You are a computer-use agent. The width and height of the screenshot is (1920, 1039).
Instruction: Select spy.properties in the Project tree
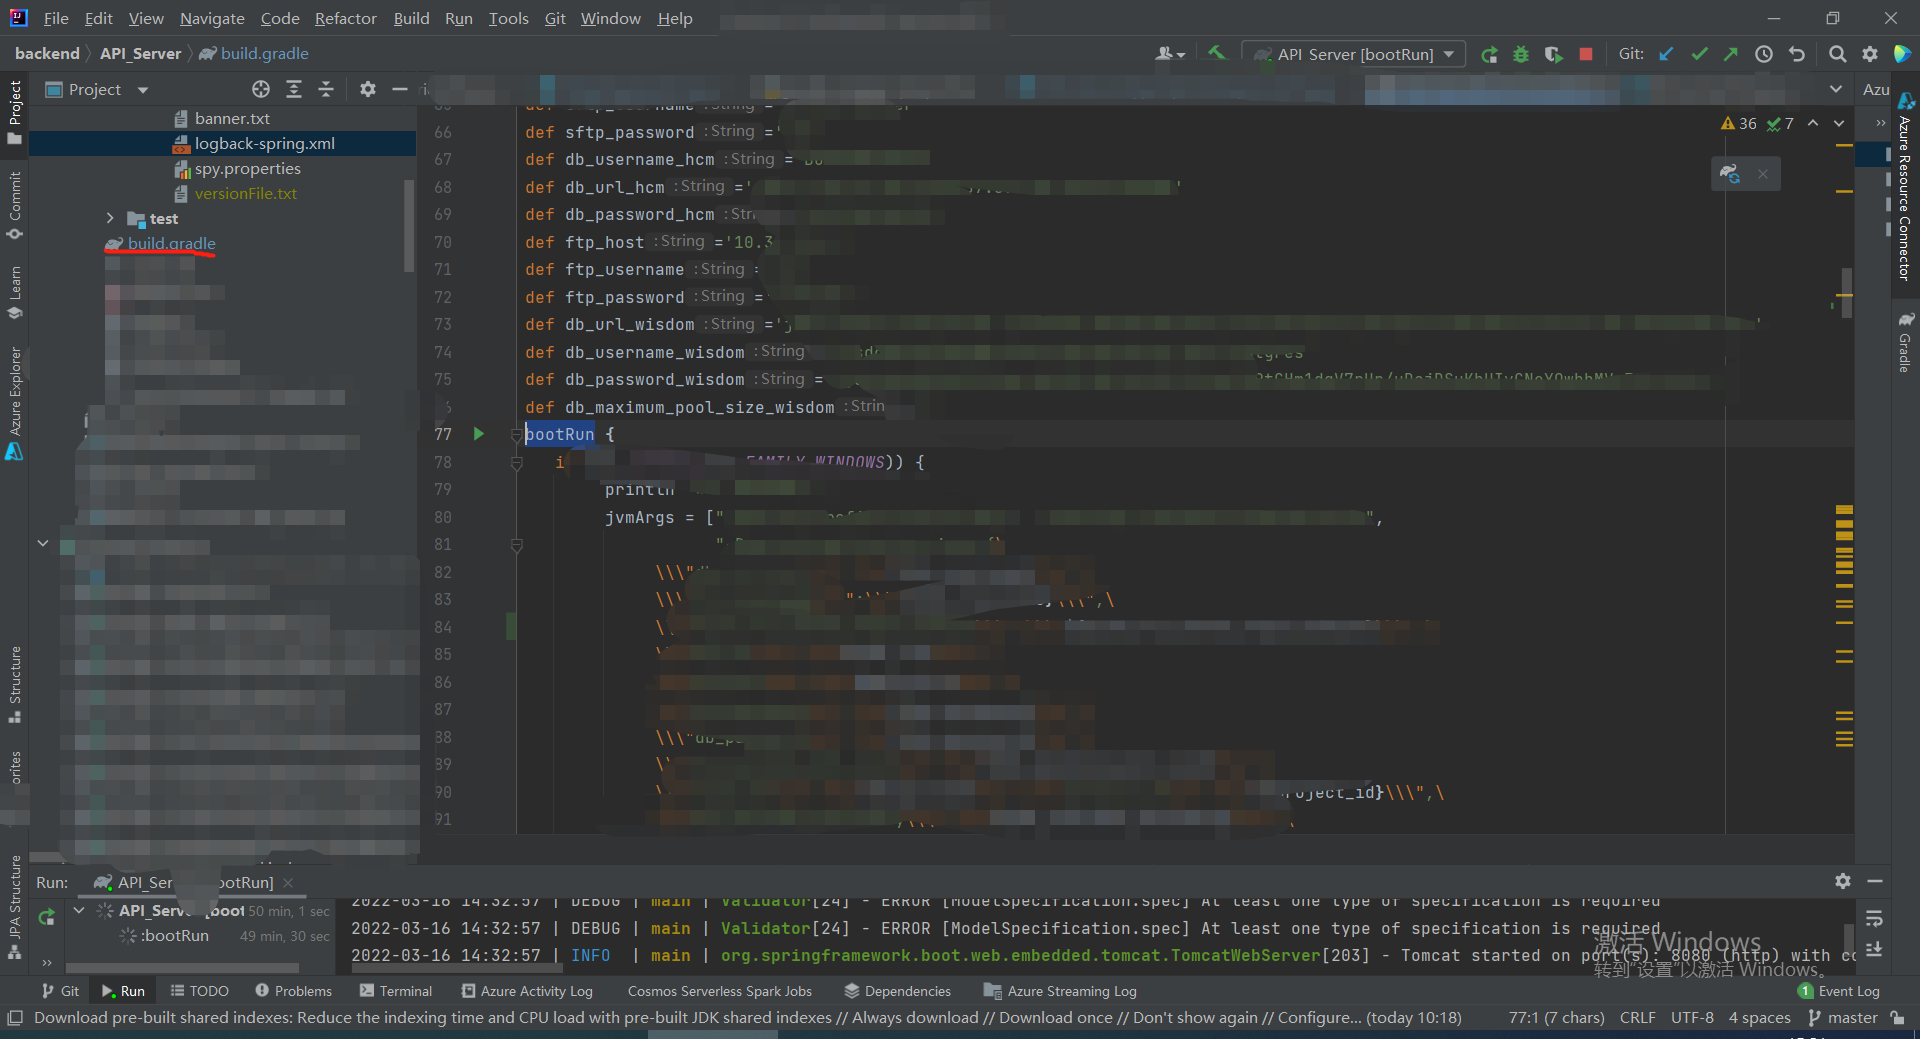click(247, 168)
